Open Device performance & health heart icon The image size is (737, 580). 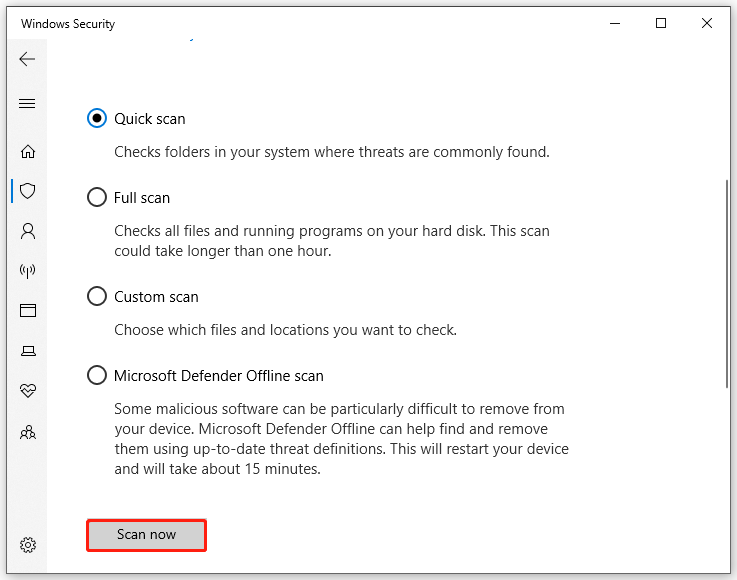28,391
